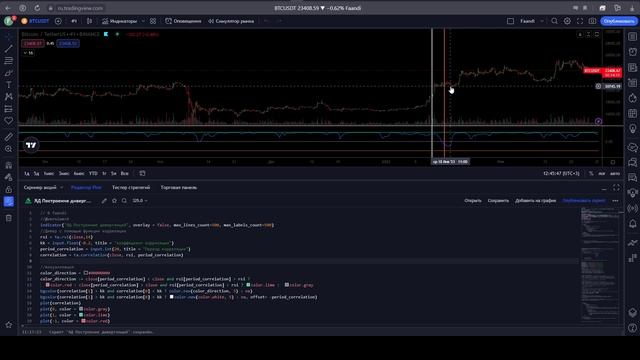This screenshot has width=640, height=360.
Task: Toggle magnet mode in left toolbar
Action: pyautogui.click(x=9, y=165)
